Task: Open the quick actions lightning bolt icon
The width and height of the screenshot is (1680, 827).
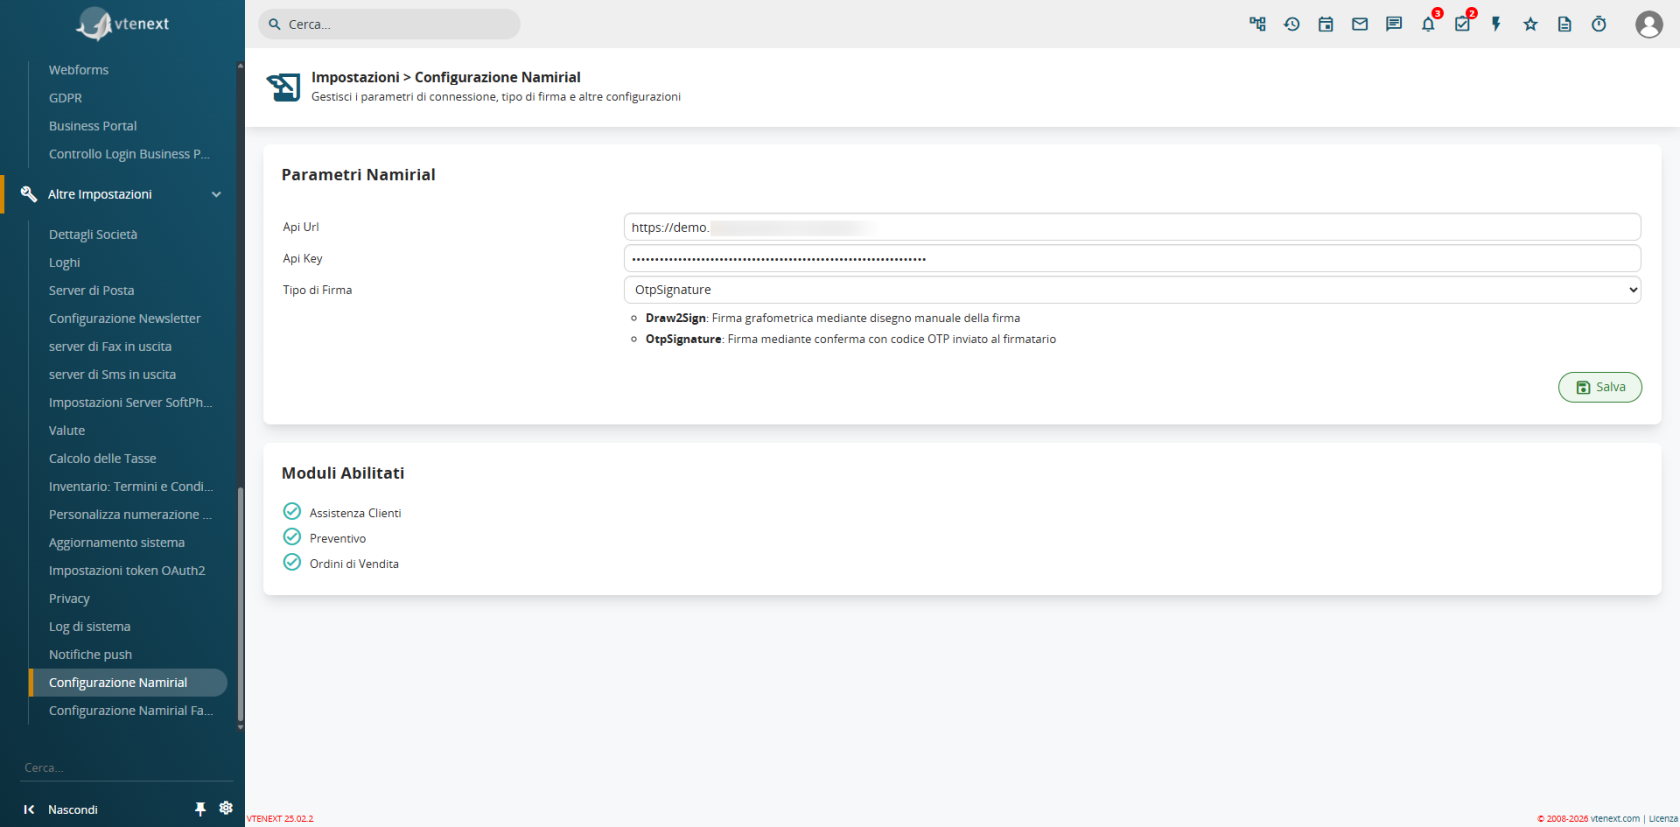Action: coord(1496,24)
